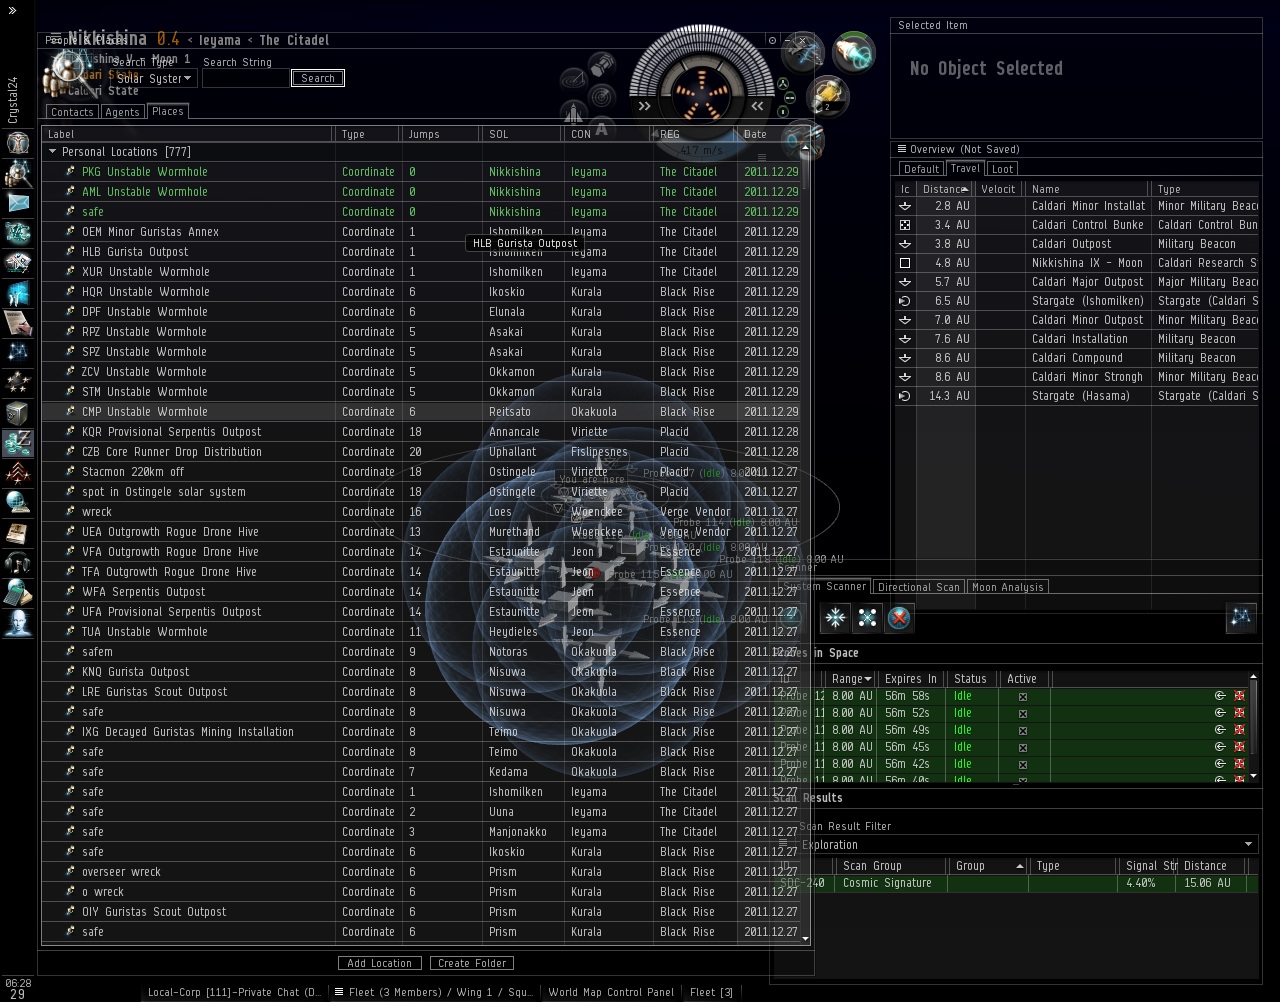Select 'Stargate (Ishomilken)' in the Overview
Screen dimensions: 1280x1002
(1078, 301)
